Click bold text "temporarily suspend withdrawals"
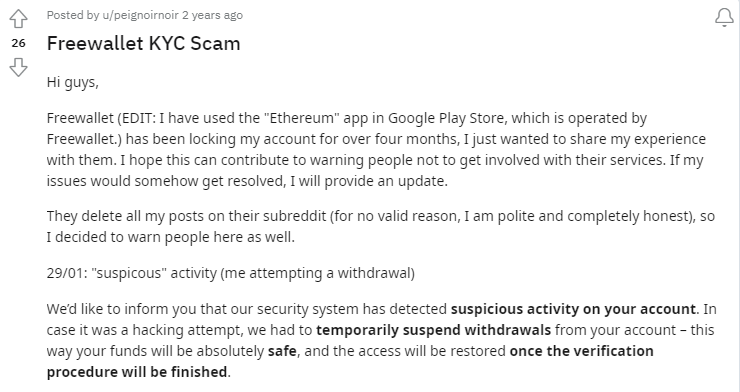740x392 pixels. tap(433, 330)
